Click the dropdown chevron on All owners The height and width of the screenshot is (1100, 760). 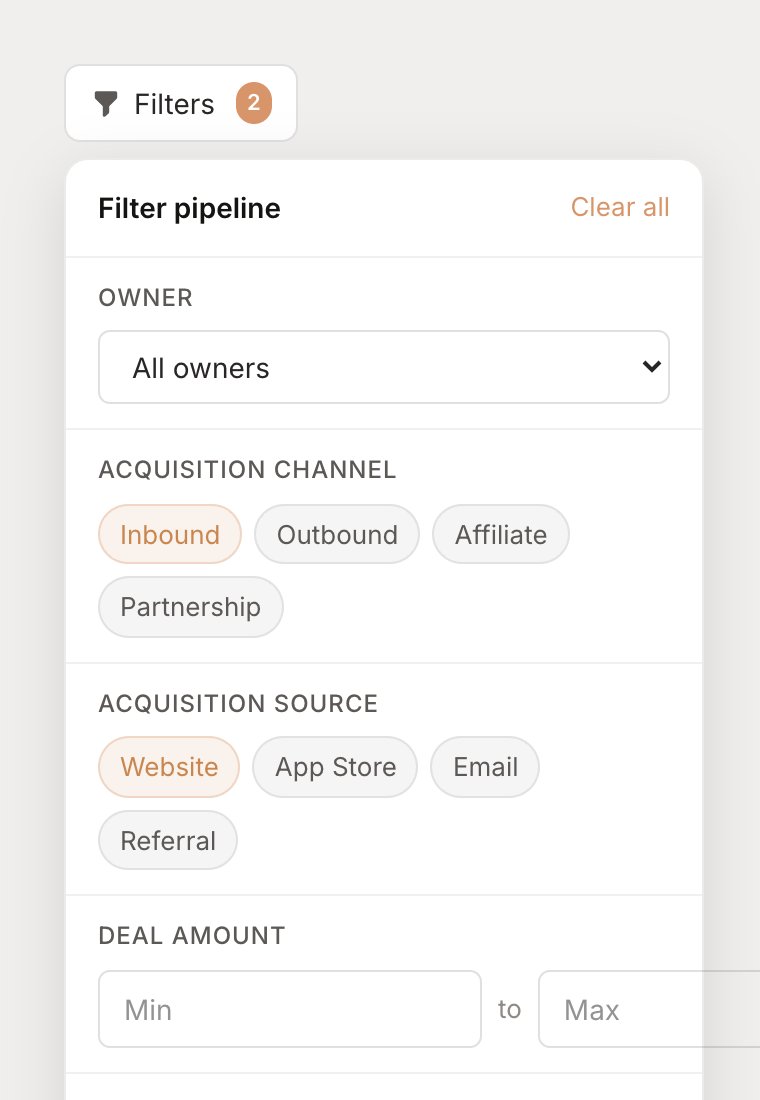[x=651, y=367]
